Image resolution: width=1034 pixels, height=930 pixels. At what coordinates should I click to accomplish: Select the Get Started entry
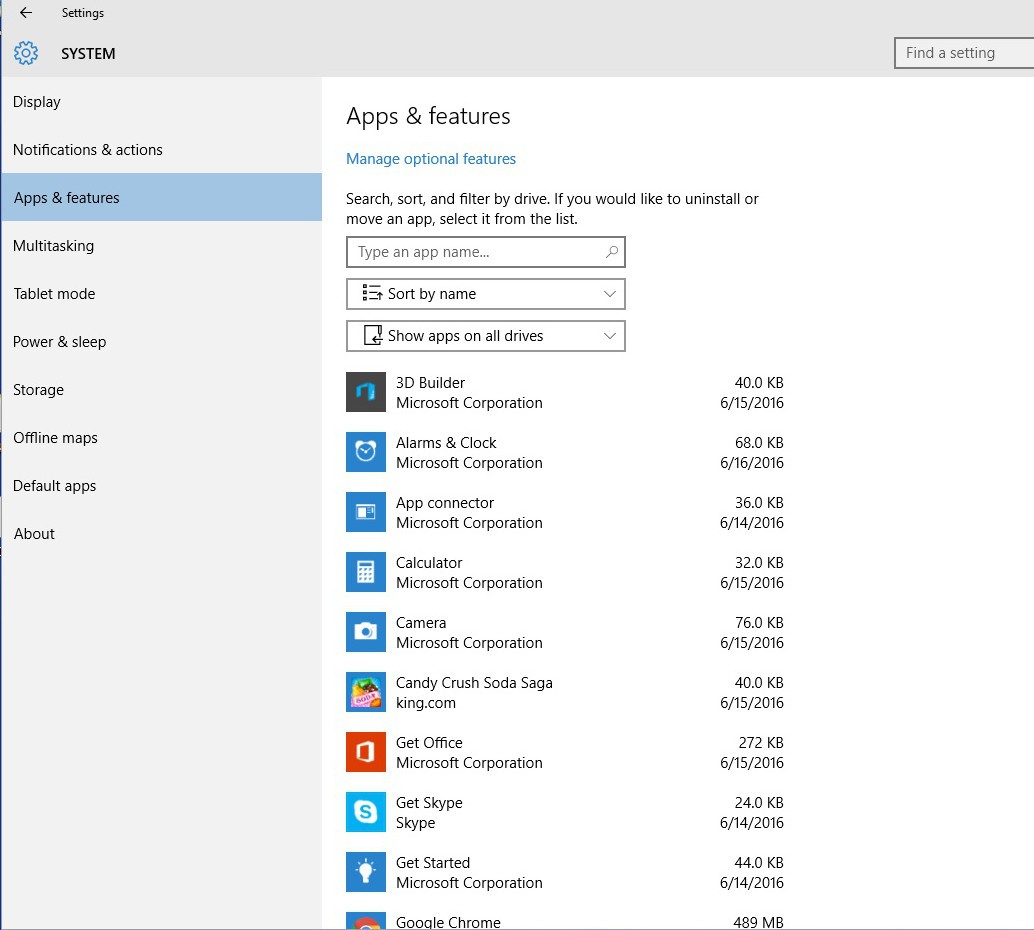565,873
